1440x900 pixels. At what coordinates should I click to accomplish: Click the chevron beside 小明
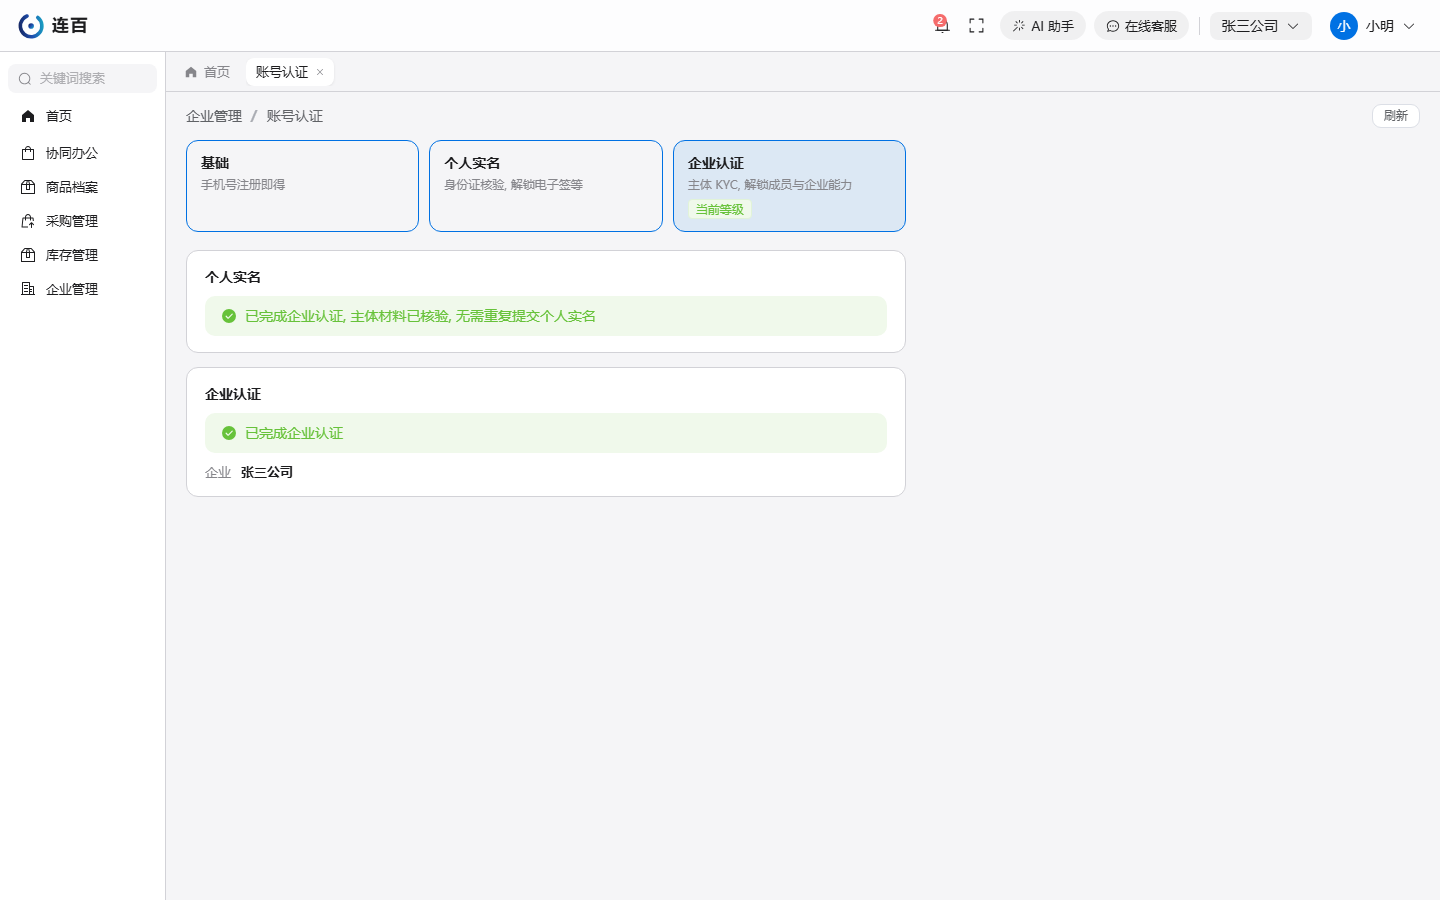point(1409,26)
